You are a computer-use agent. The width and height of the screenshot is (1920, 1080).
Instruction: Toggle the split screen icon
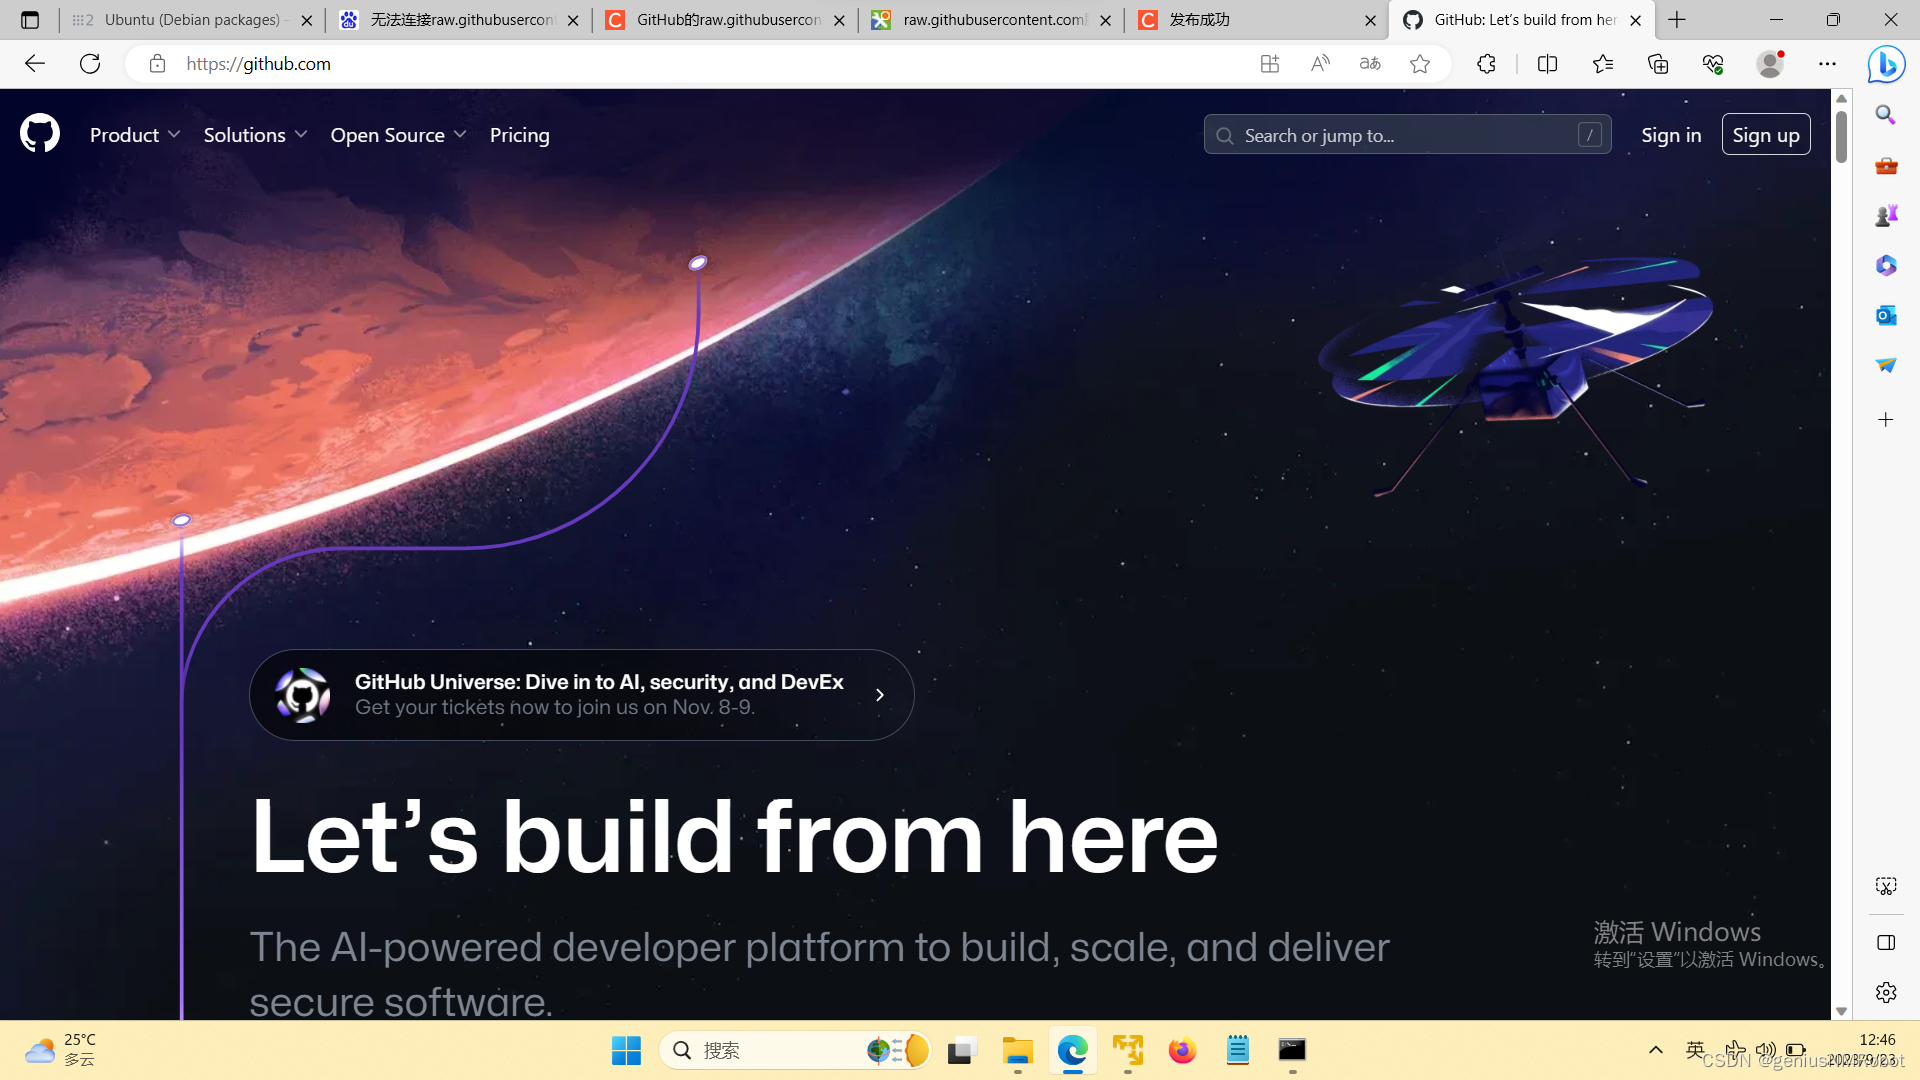1547,64
